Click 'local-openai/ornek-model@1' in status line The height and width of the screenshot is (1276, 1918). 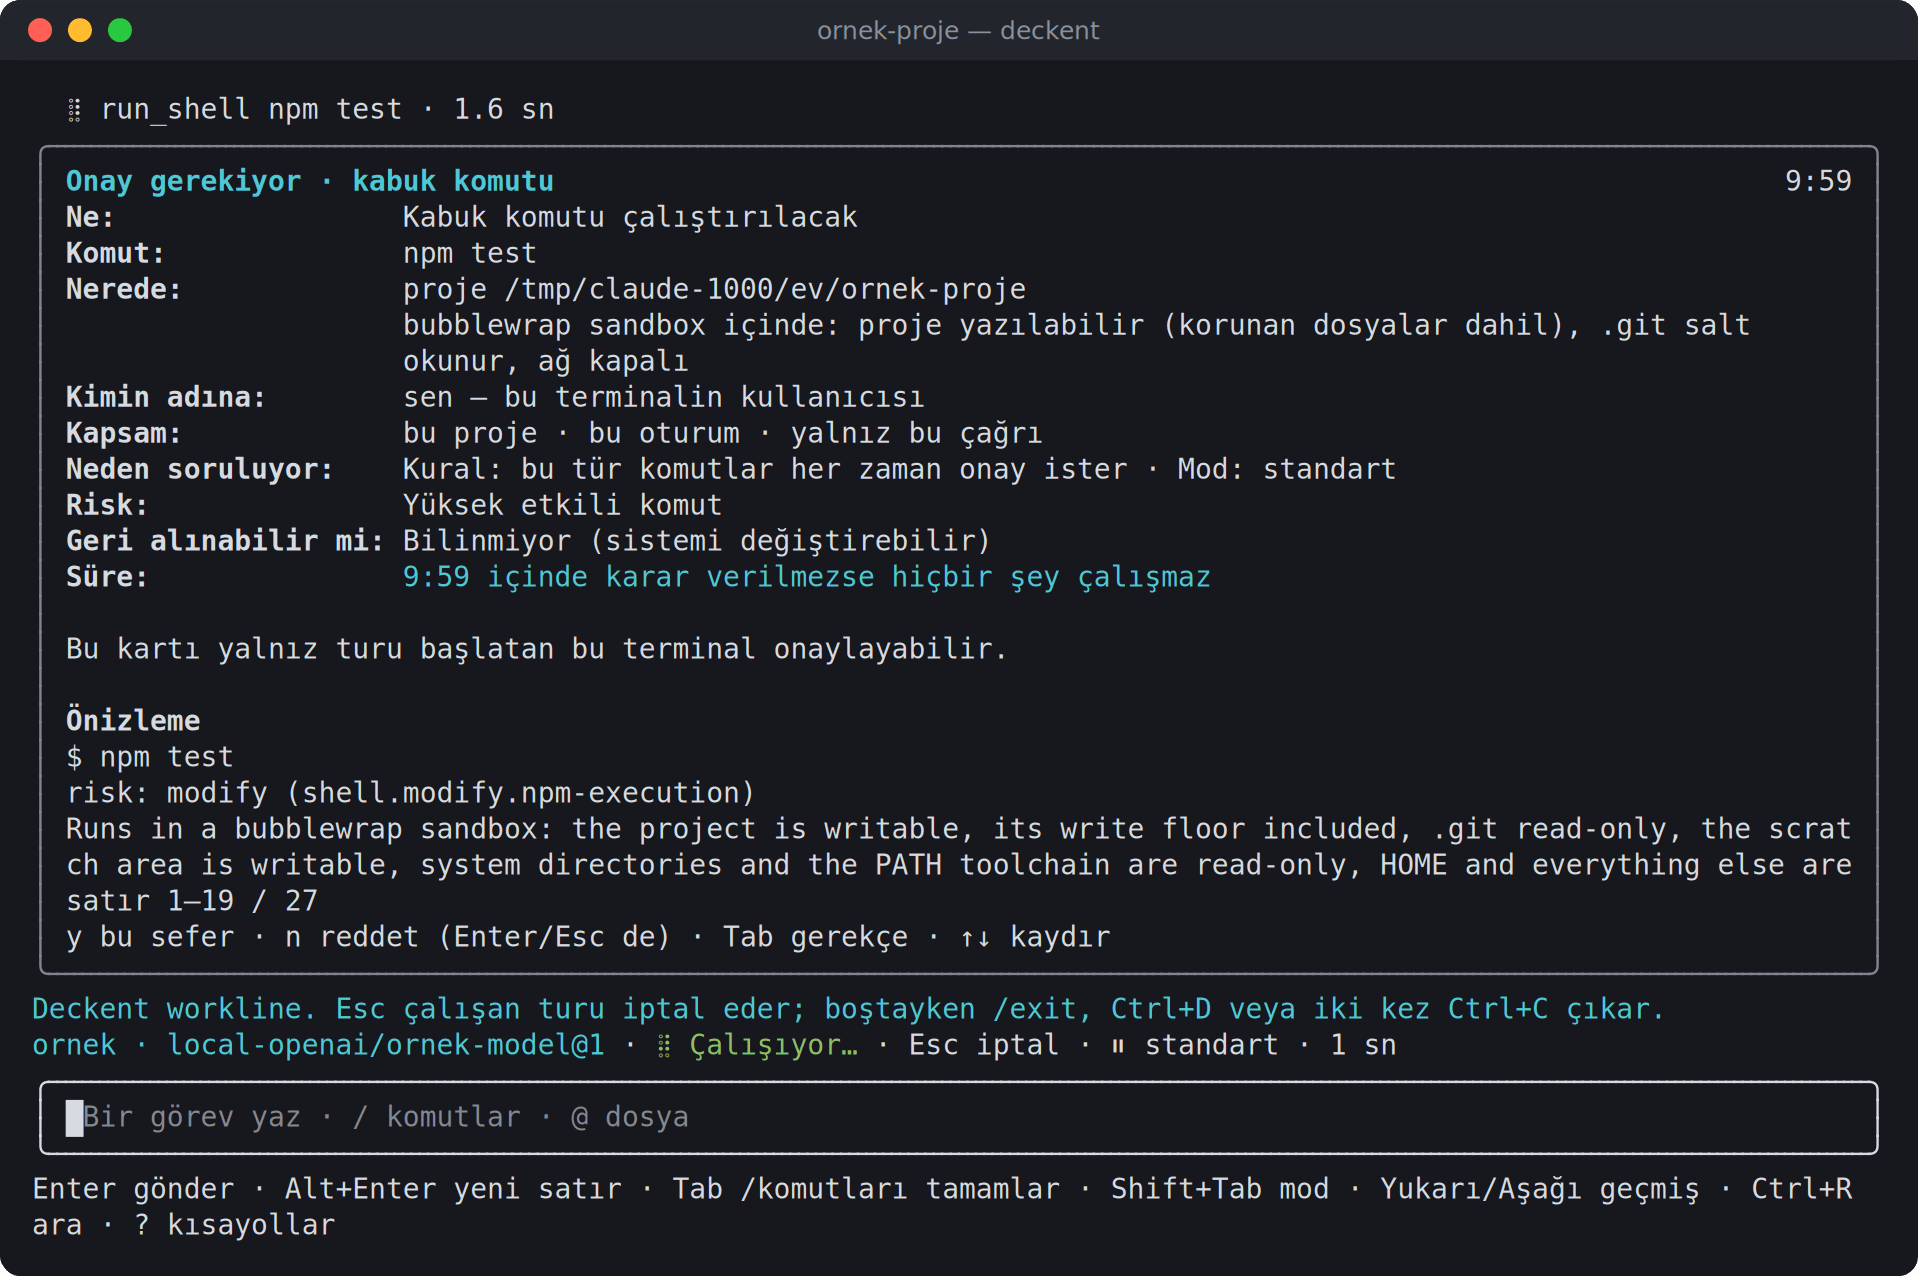pyautogui.click(x=386, y=1045)
